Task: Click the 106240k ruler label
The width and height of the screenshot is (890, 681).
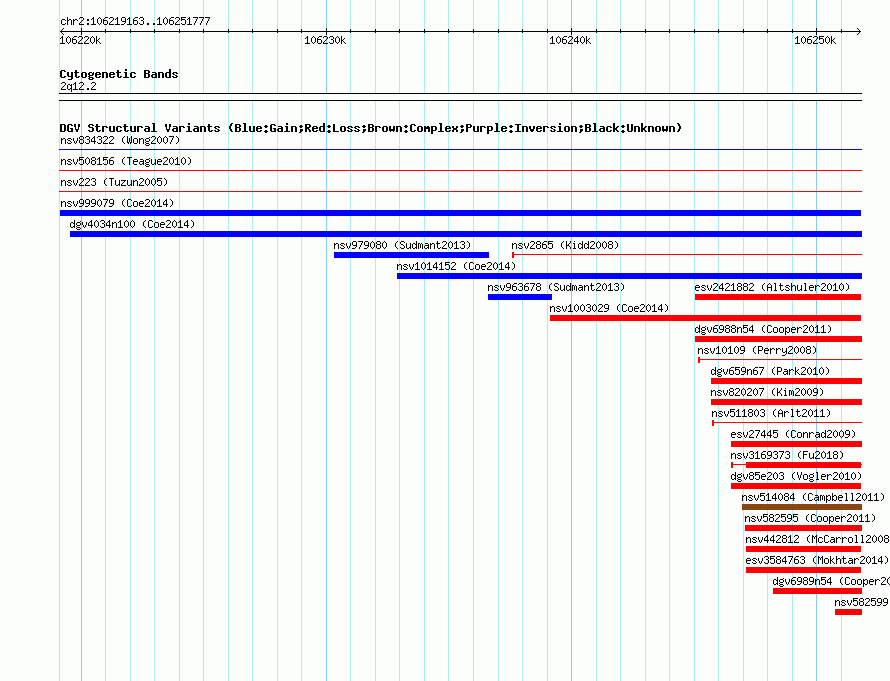Action: [x=570, y=40]
